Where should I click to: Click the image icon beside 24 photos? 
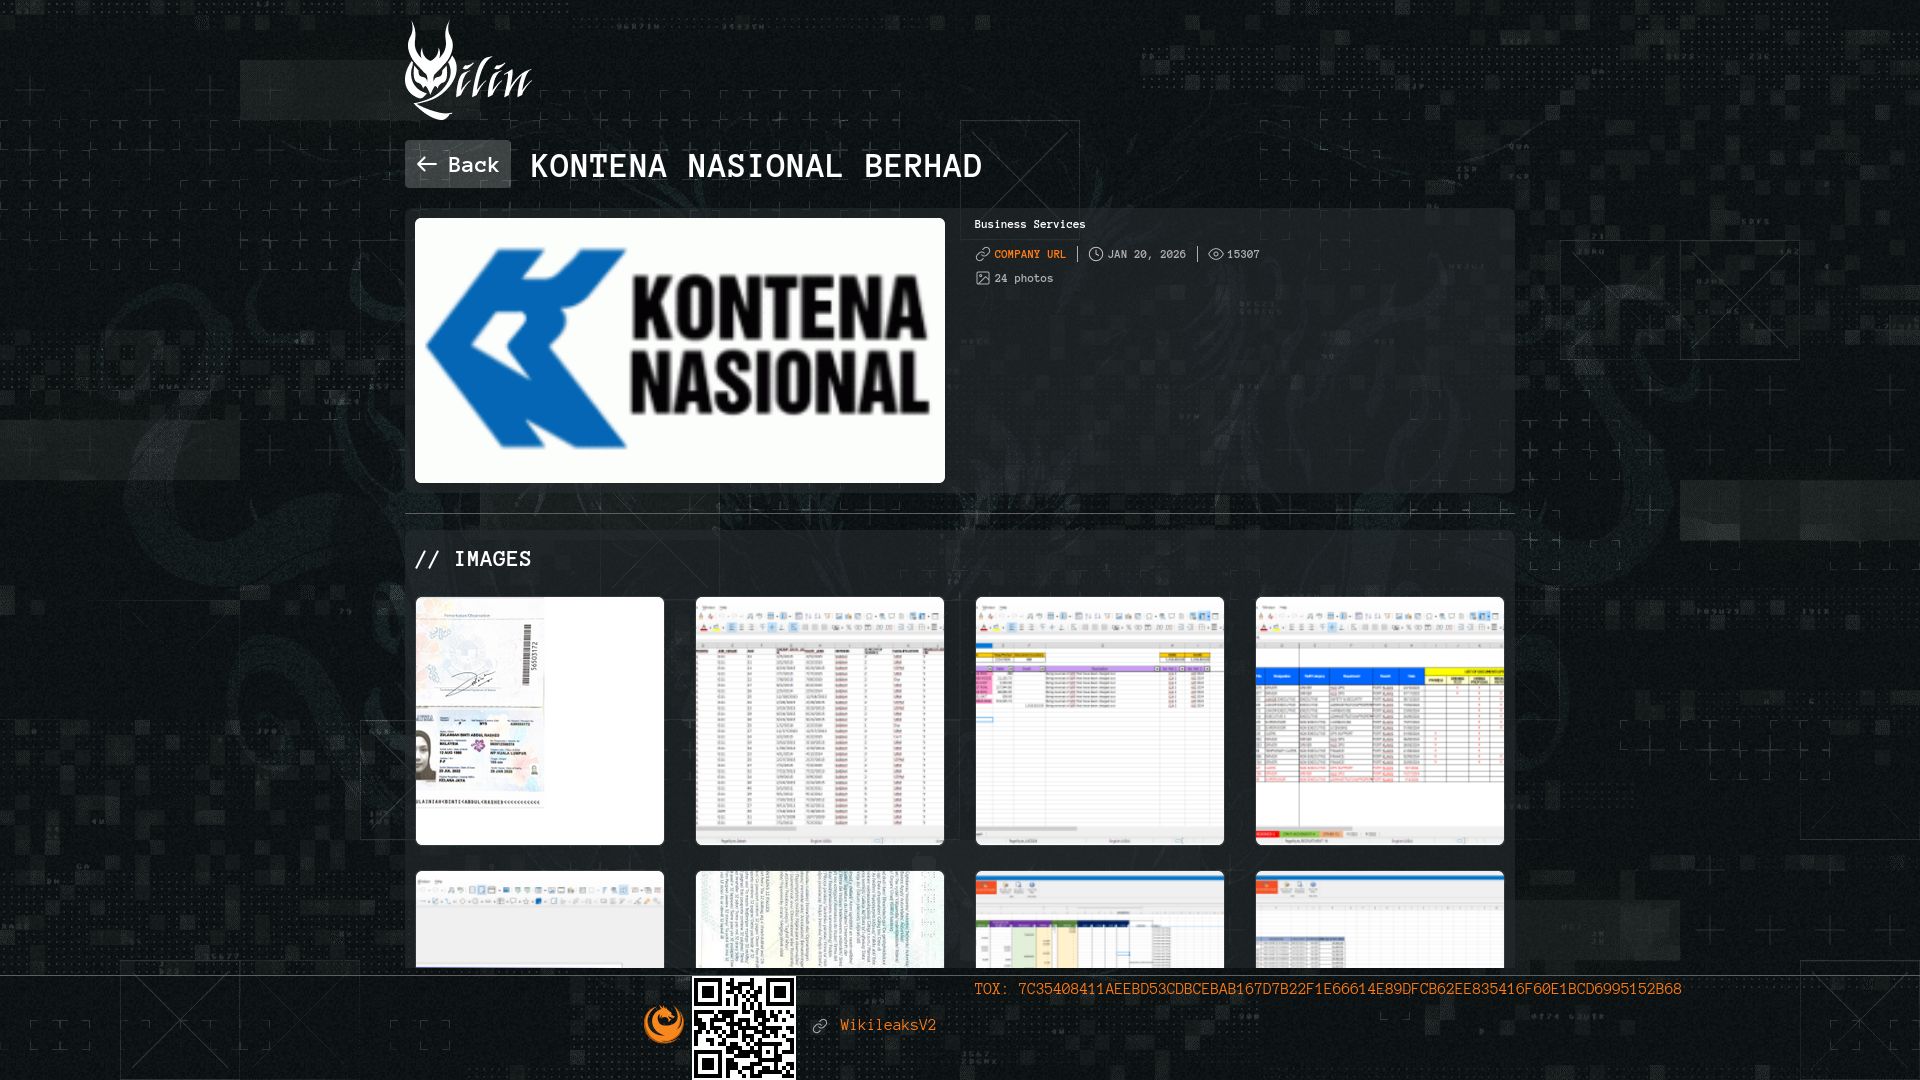[982, 278]
